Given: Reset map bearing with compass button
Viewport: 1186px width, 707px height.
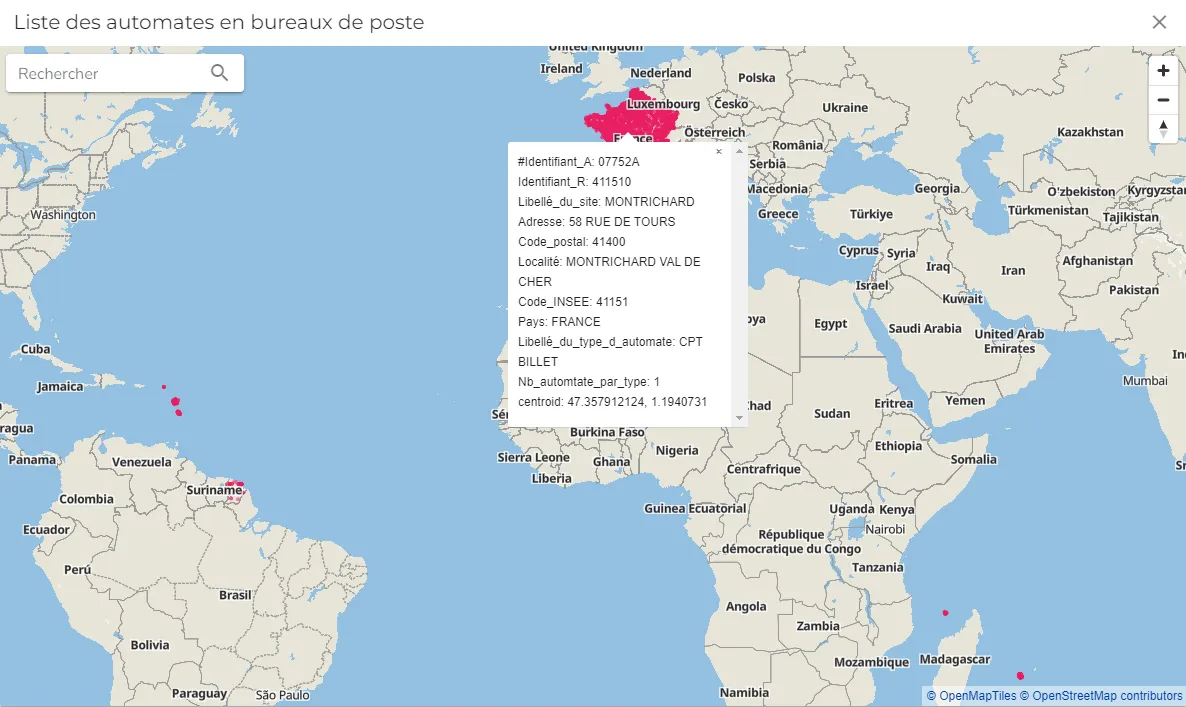Looking at the screenshot, I should click(1163, 129).
